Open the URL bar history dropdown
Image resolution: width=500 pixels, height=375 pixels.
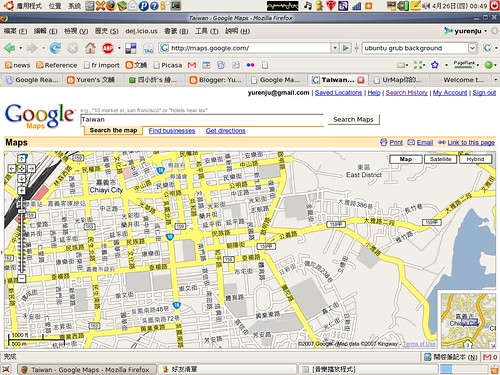coord(335,48)
